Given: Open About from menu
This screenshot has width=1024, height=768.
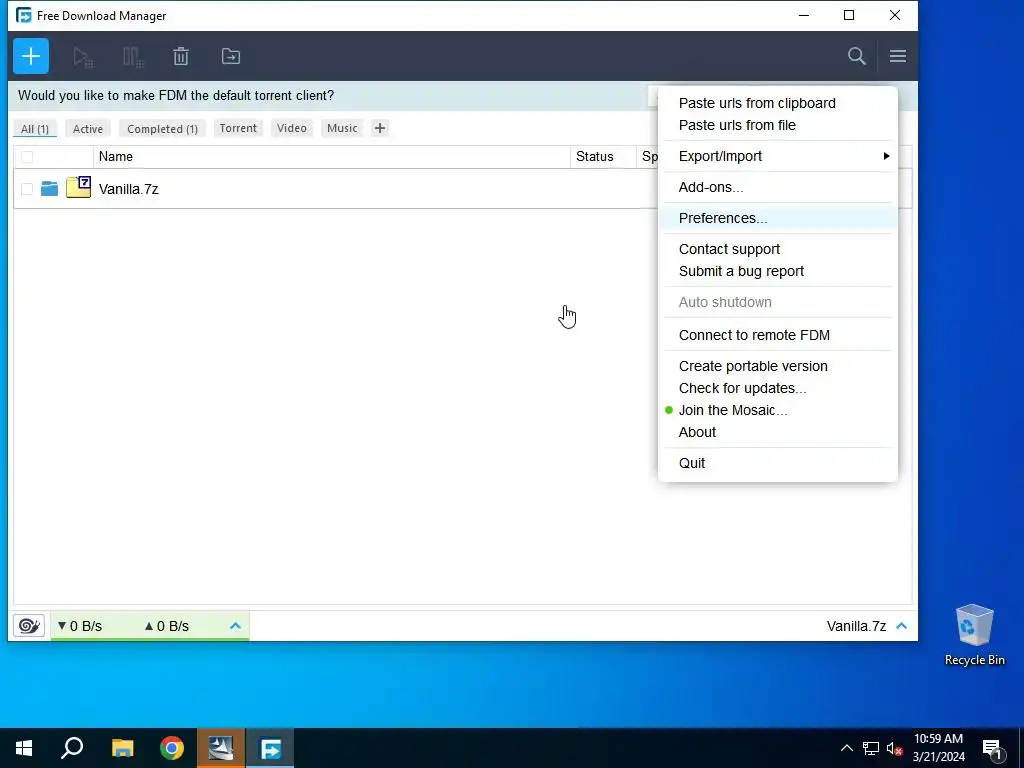Looking at the screenshot, I should [777, 432].
